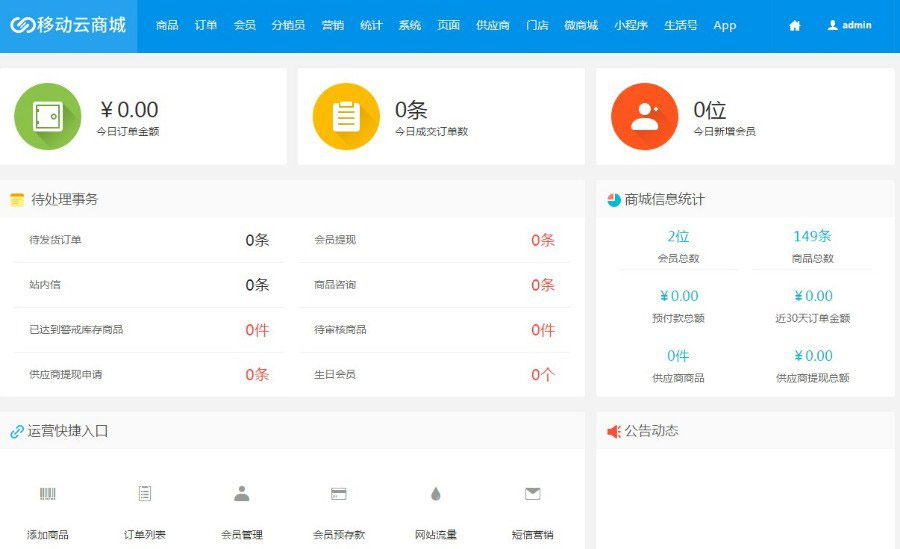Click the home icon in top bar

[794, 26]
